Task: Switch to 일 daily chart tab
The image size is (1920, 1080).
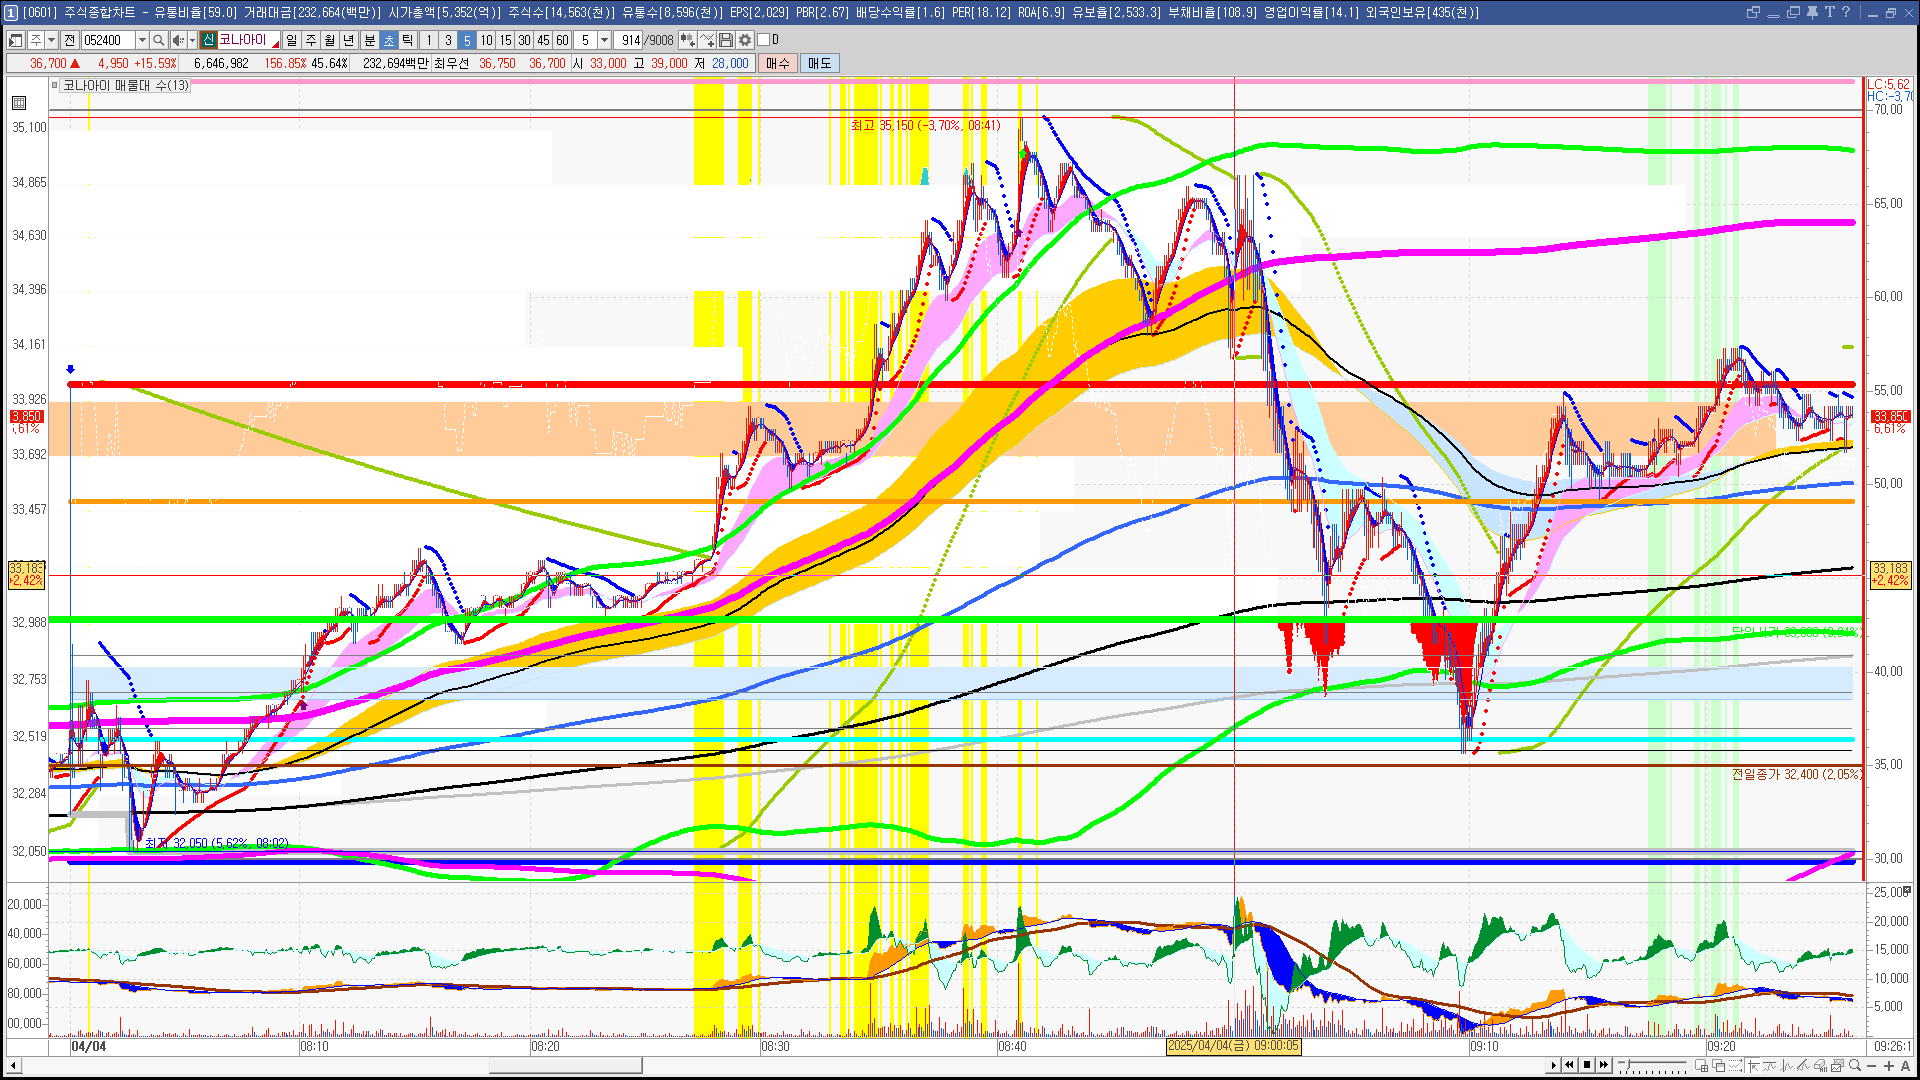Action: pyautogui.click(x=291, y=40)
